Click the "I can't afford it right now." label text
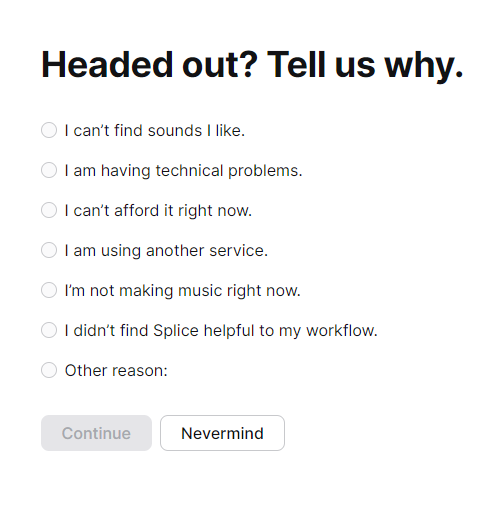The image size is (497, 523). tap(158, 211)
